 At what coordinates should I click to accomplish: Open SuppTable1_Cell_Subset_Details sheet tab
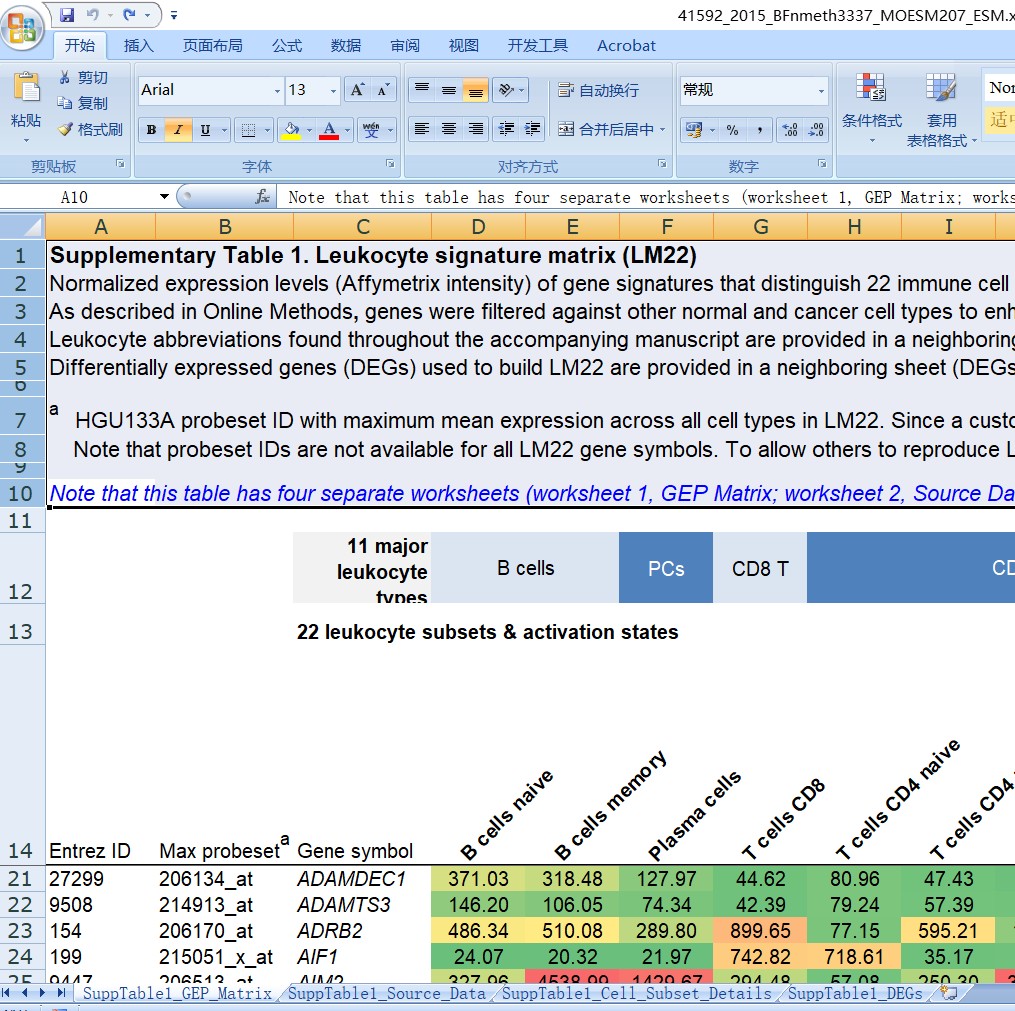coord(637,993)
